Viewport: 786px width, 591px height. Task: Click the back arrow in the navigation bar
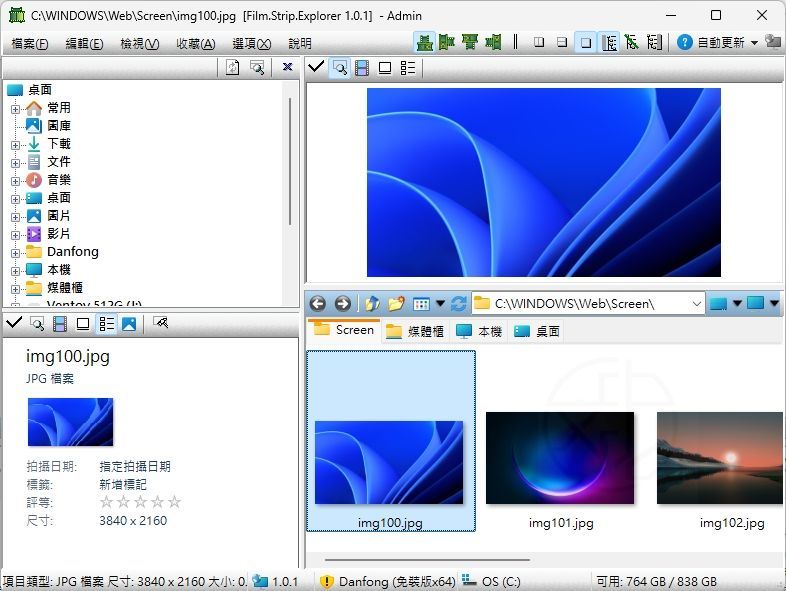point(318,304)
